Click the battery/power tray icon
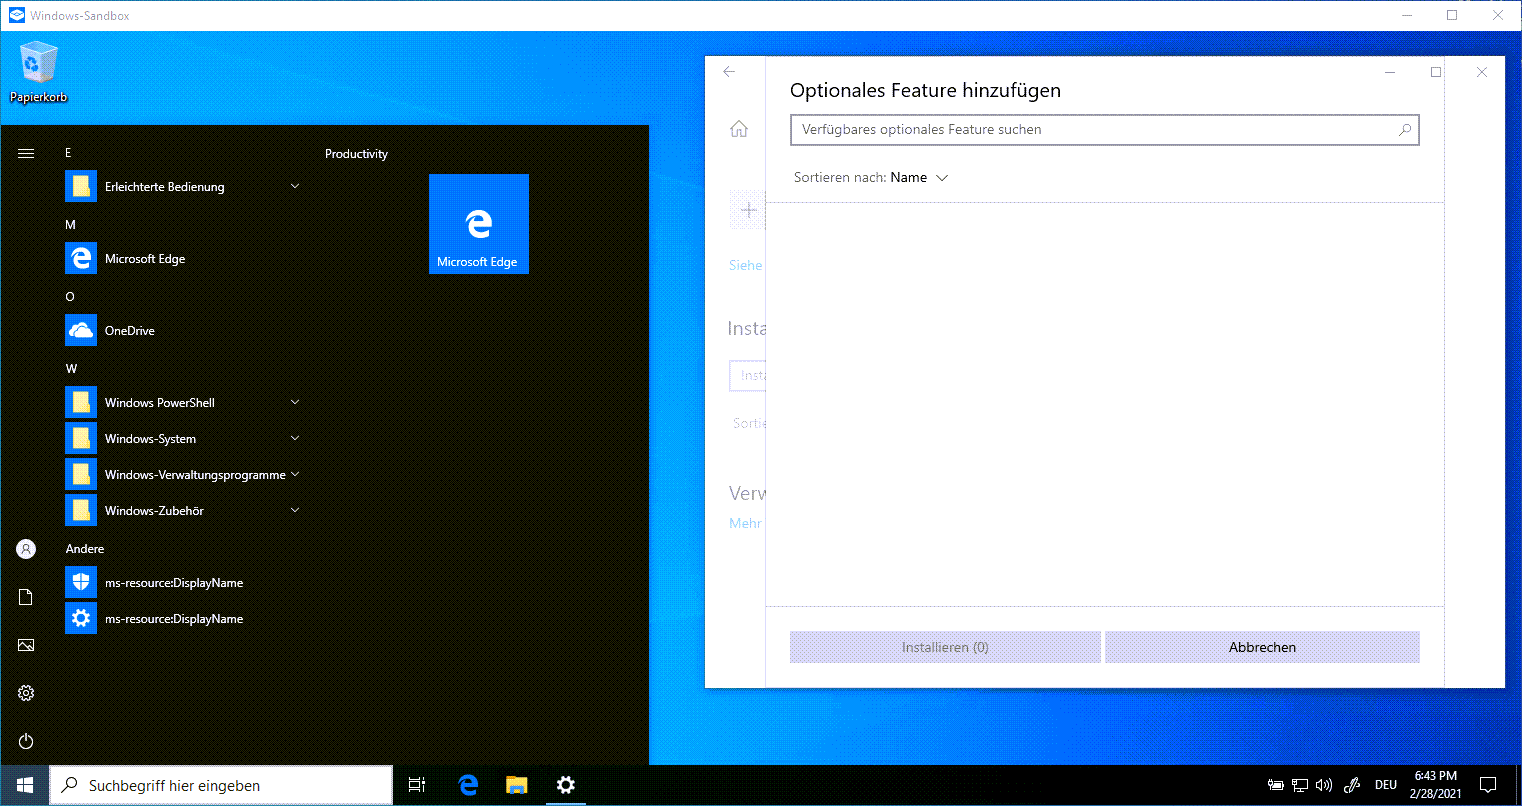Image resolution: width=1522 pixels, height=806 pixels. point(1275,785)
